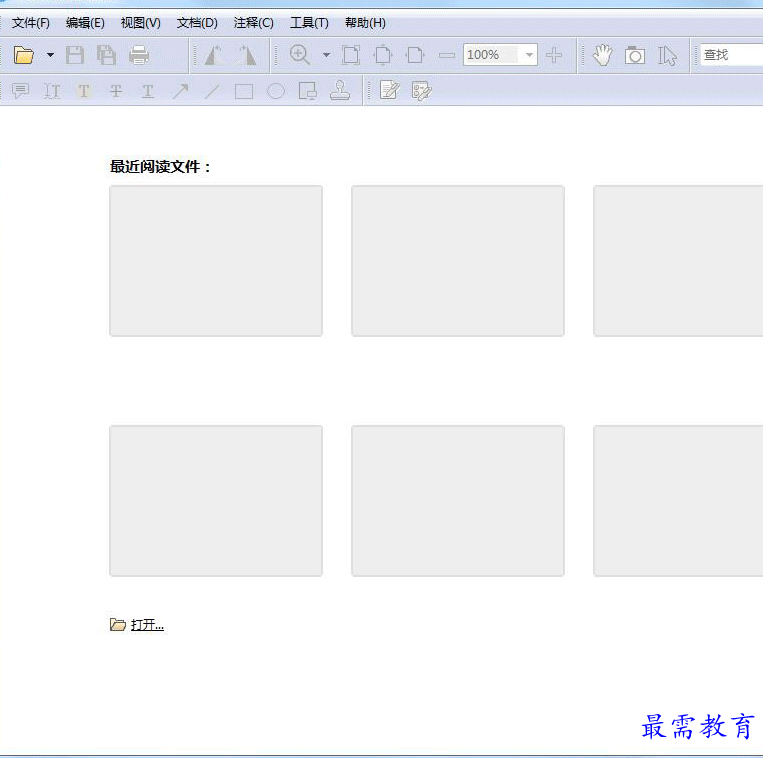Select the comment note tool
This screenshot has width=763, height=758.
[x=20, y=91]
